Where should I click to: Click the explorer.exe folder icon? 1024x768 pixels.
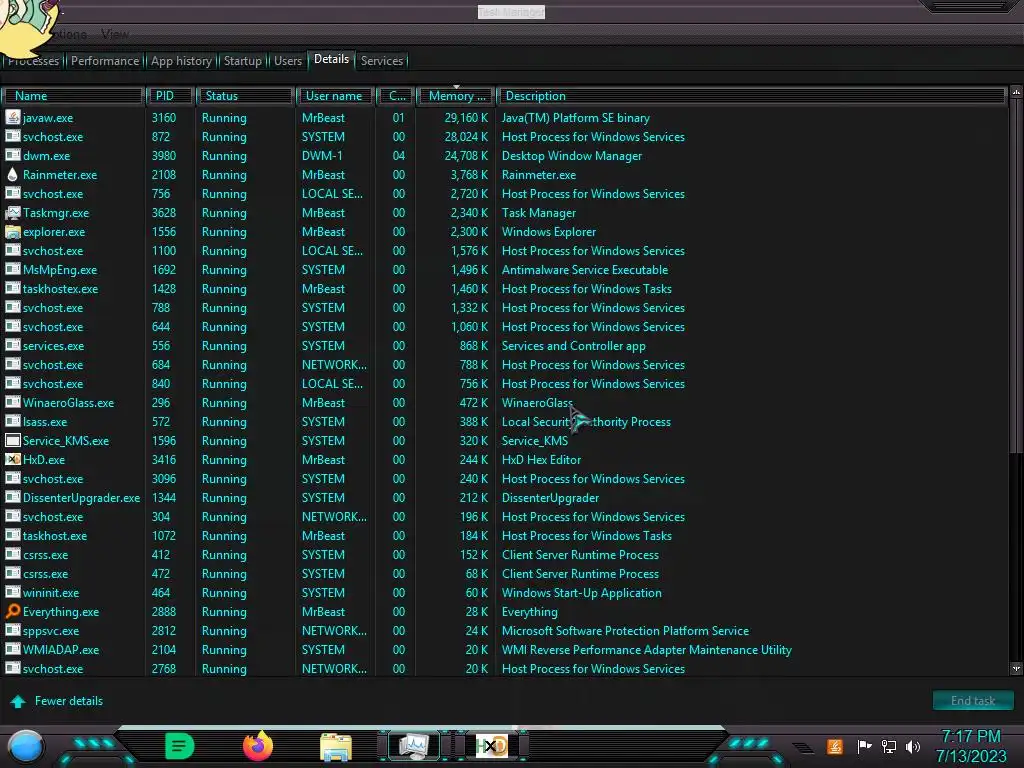click(x=12, y=231)
